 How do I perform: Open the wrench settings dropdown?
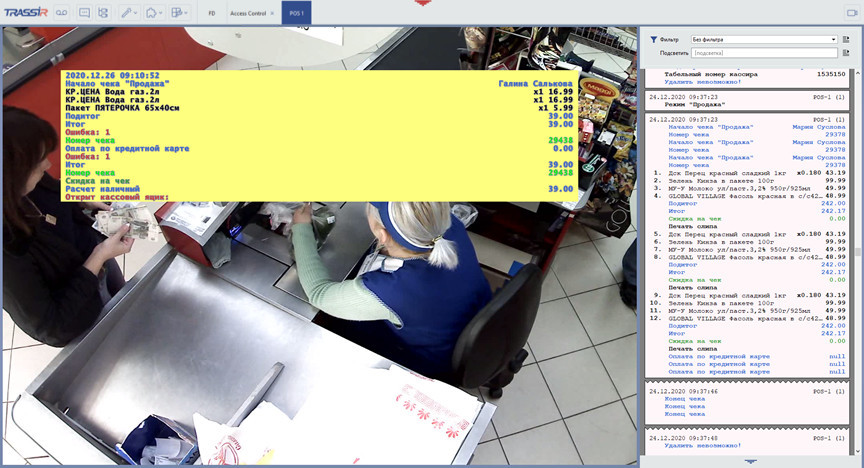pos(129,13)
